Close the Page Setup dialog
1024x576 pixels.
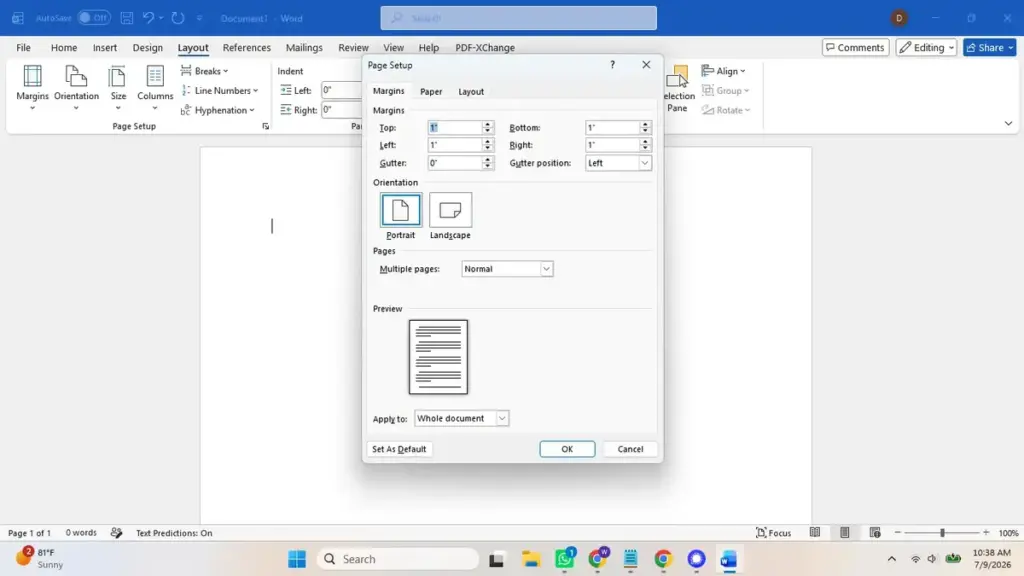pyautogui.click(x=646, y=65)
